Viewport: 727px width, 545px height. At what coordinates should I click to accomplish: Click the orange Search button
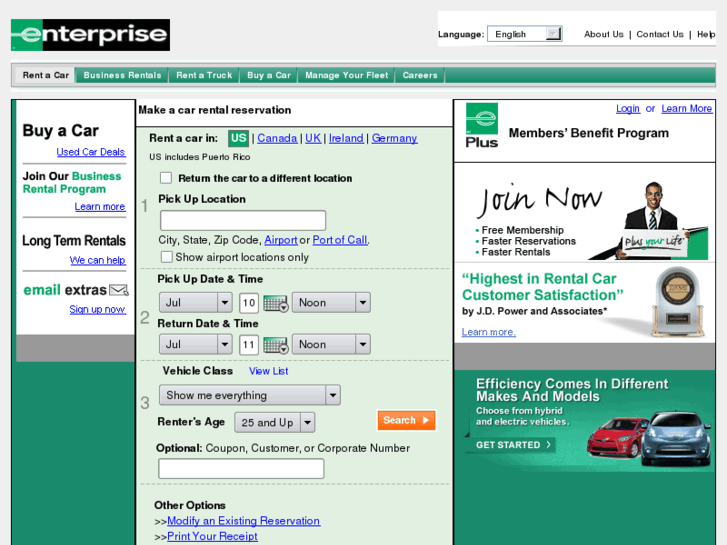[406, 421]
